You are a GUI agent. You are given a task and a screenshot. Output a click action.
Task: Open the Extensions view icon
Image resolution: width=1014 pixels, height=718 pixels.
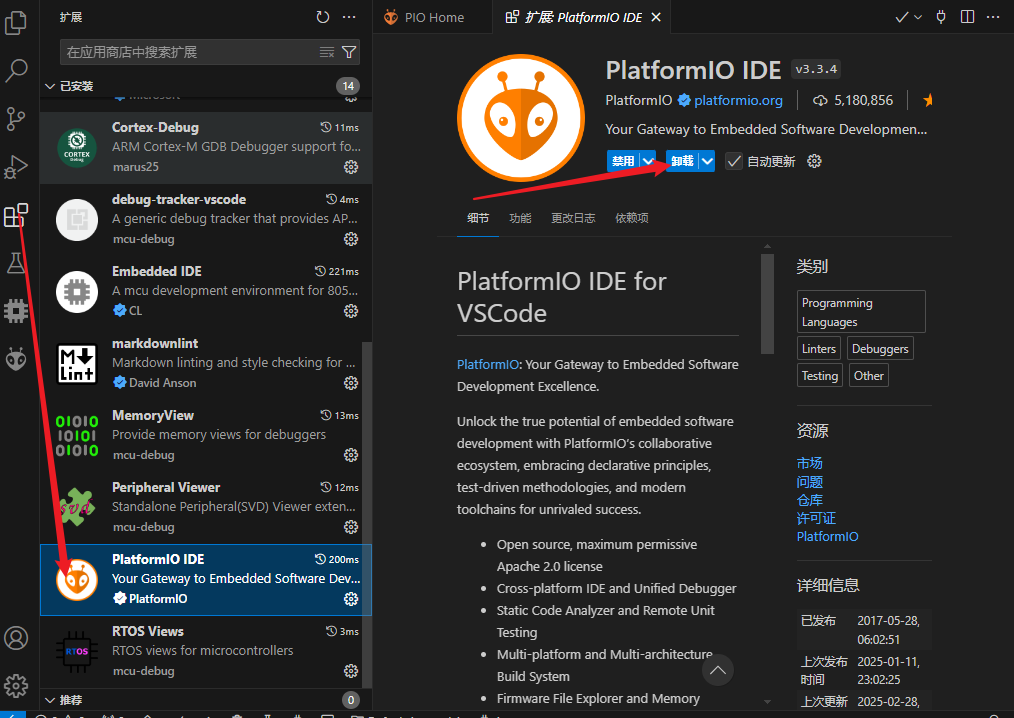[16, 215]
